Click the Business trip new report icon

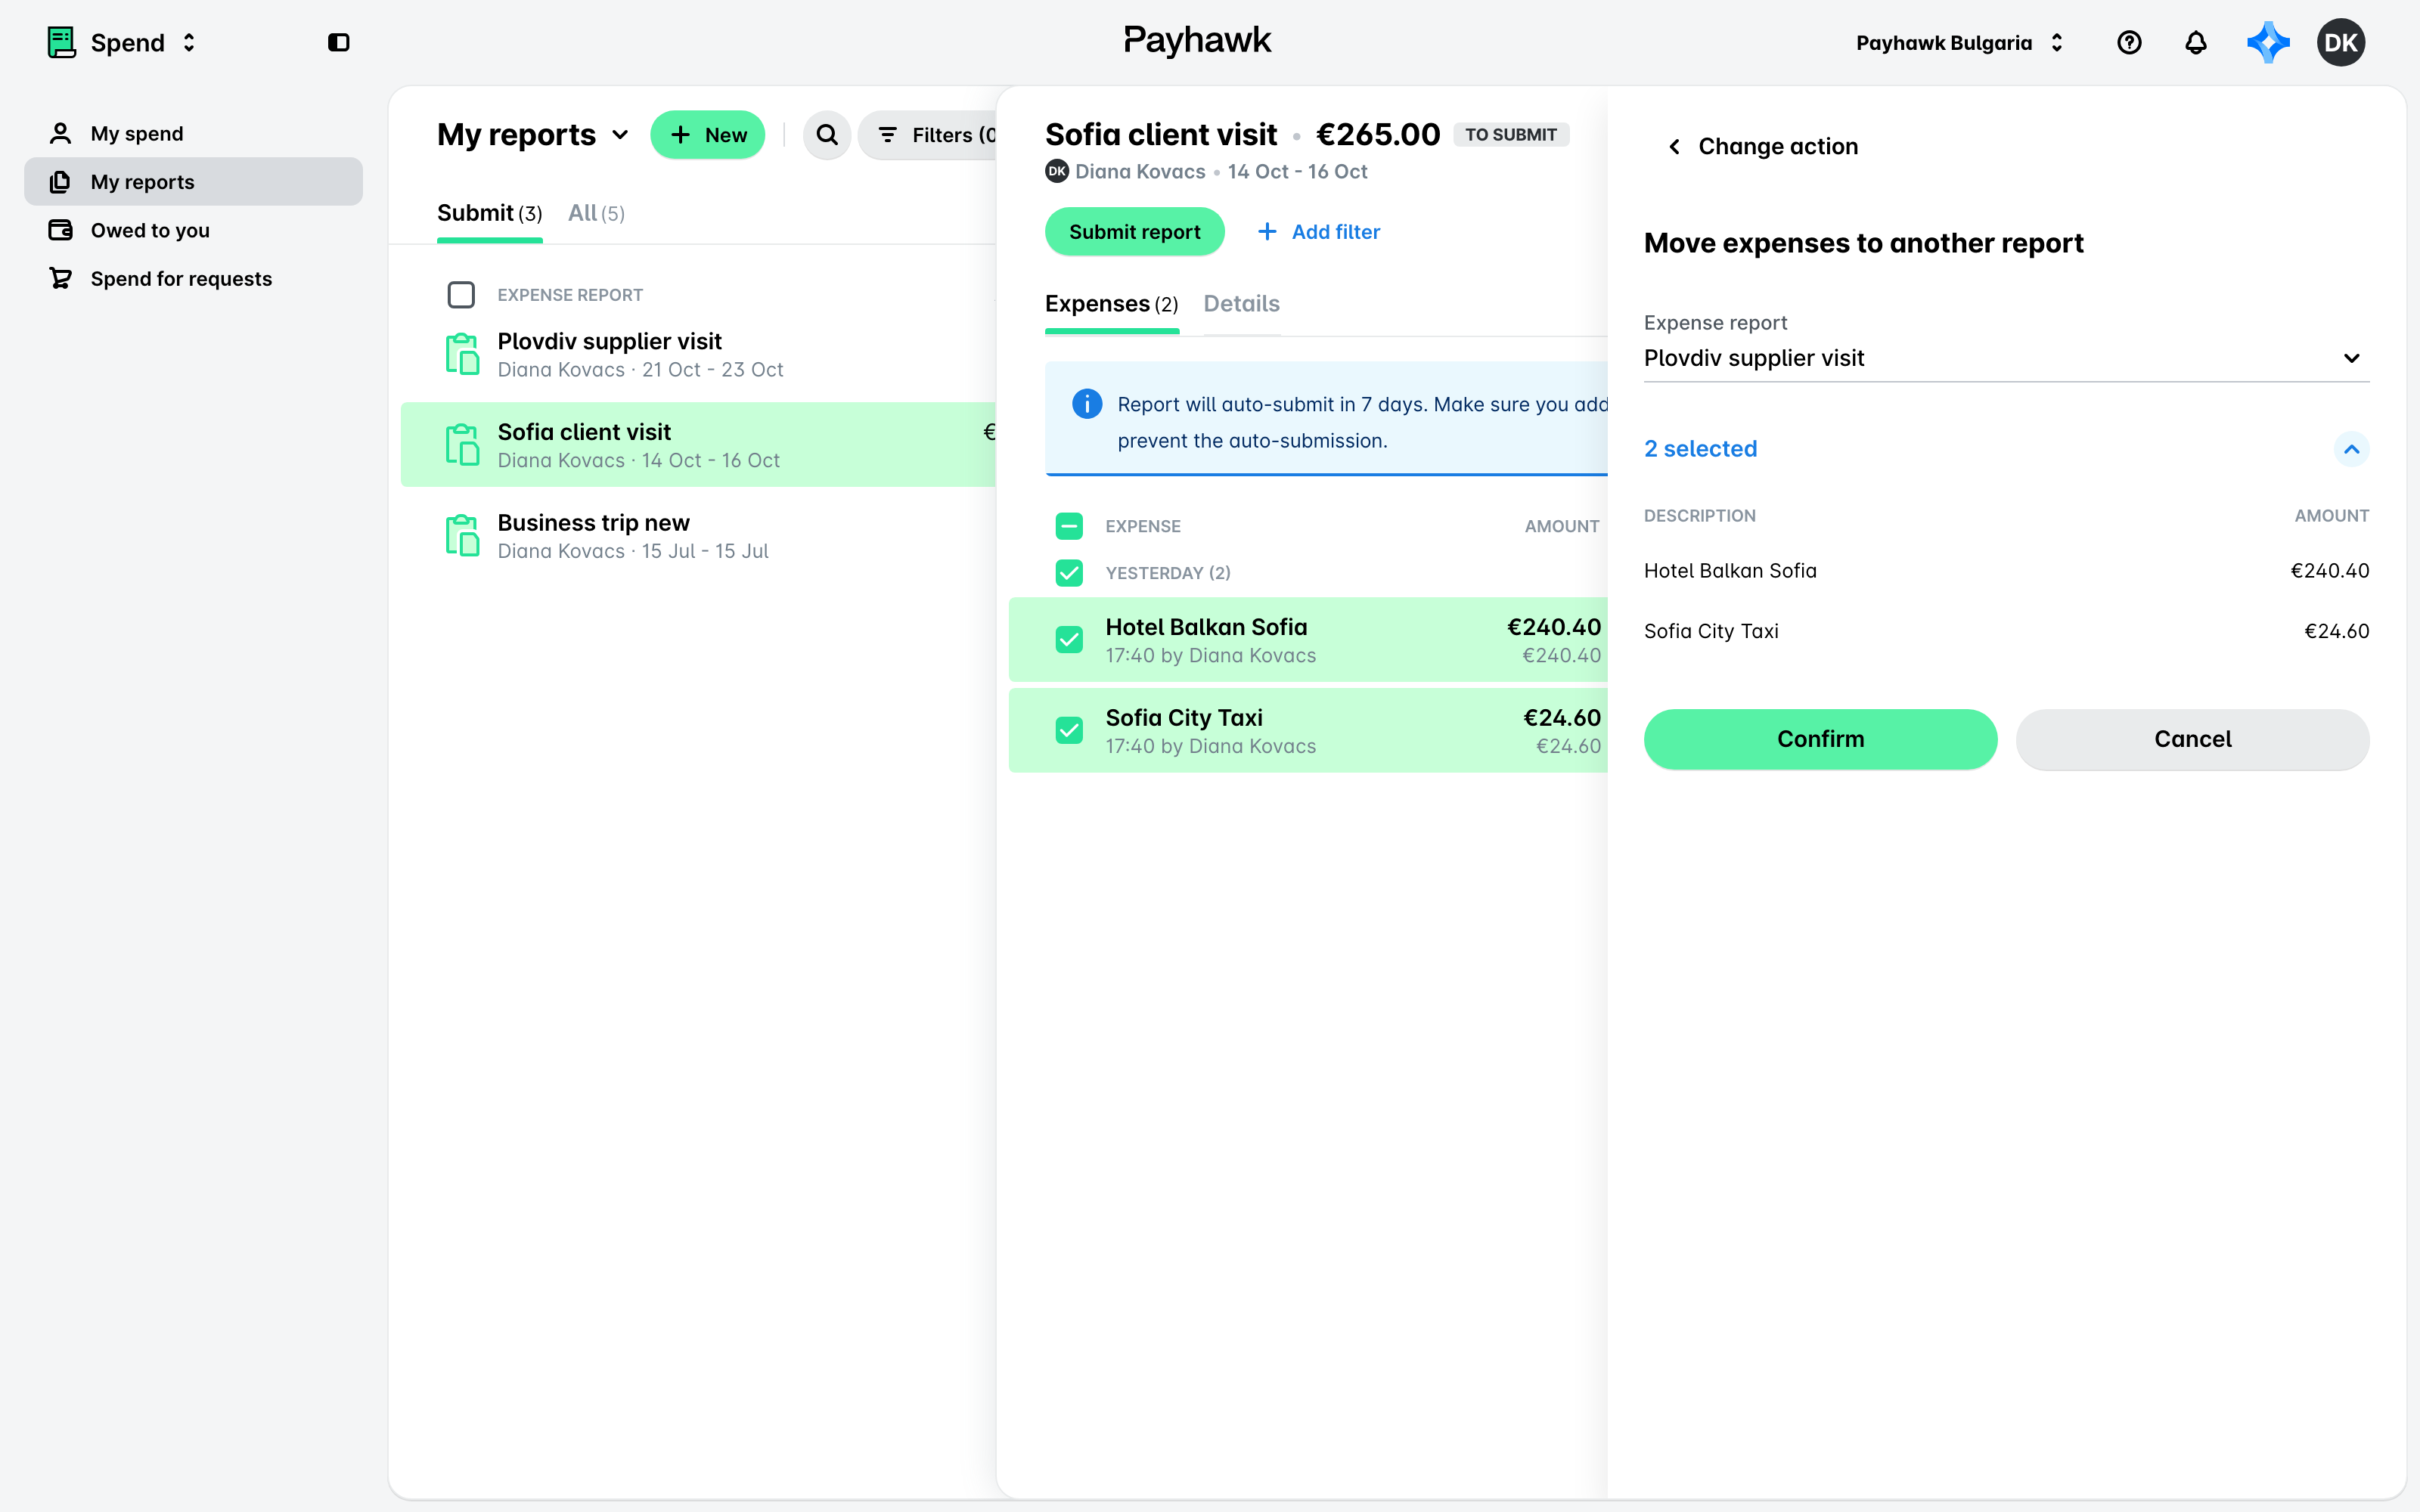pos(462,535)
